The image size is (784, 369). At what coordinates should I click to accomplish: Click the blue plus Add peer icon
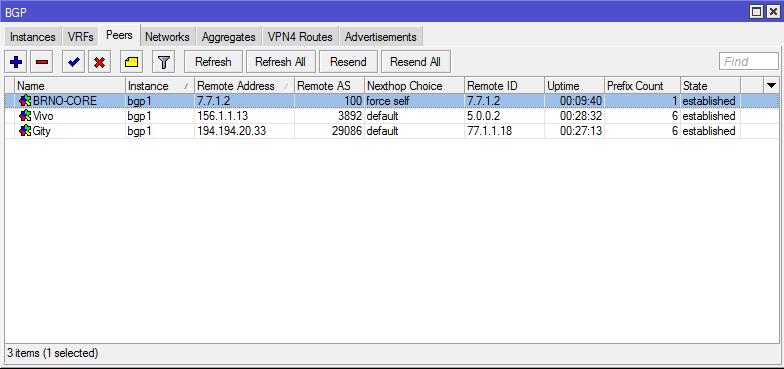point(16,62)
